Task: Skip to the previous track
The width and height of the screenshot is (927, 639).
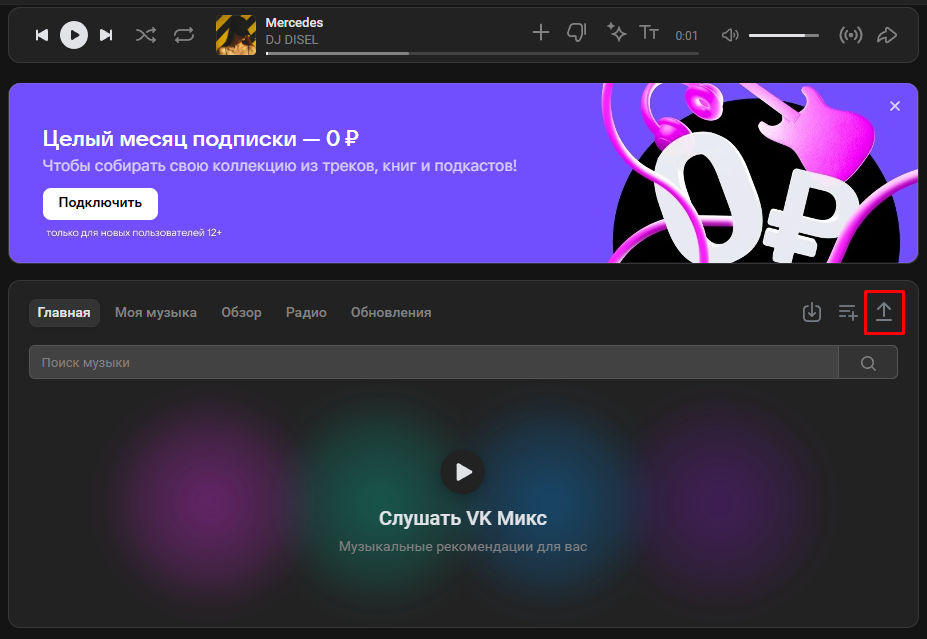Action: pyautogui.click(x=42, y=35)
